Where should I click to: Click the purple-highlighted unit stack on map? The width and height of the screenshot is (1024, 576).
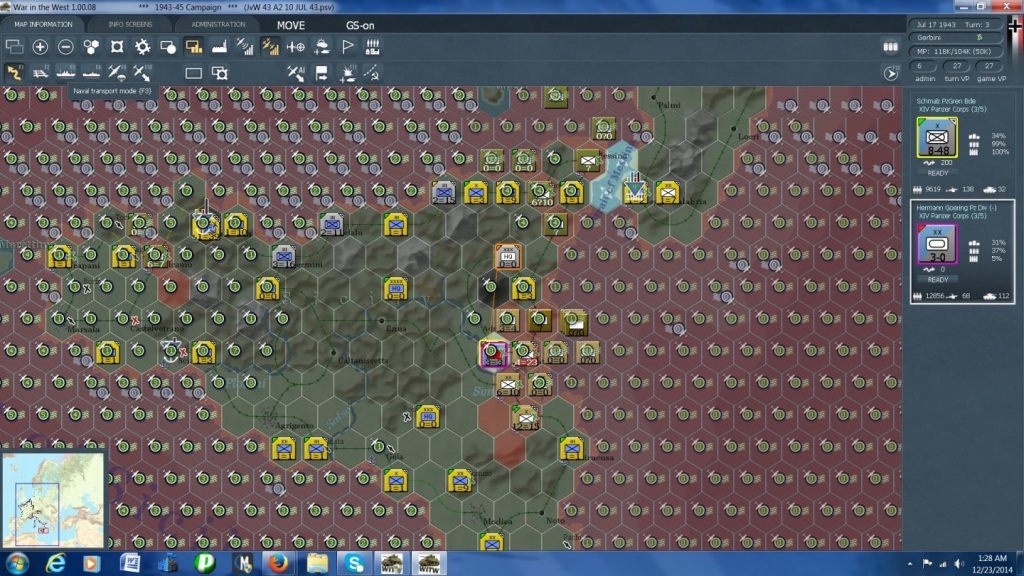(493, 353)
